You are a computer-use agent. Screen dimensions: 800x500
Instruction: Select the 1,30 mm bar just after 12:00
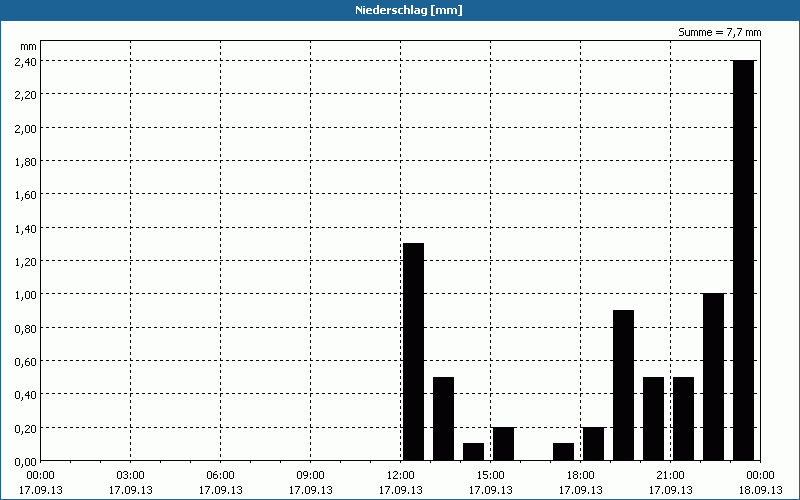pyautogui.click(x=413, y=352)
